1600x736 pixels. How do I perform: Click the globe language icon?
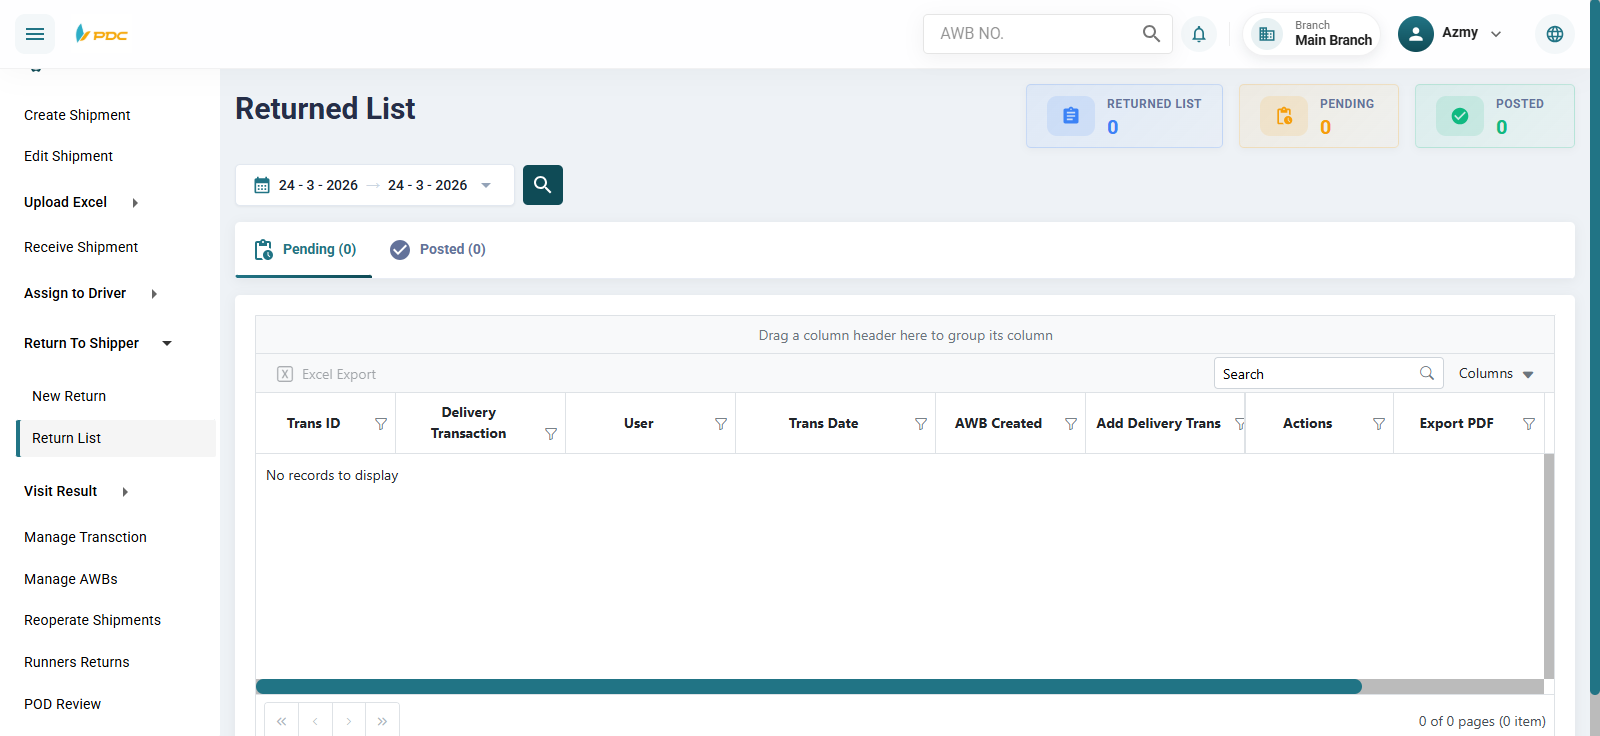(1554, 34)
